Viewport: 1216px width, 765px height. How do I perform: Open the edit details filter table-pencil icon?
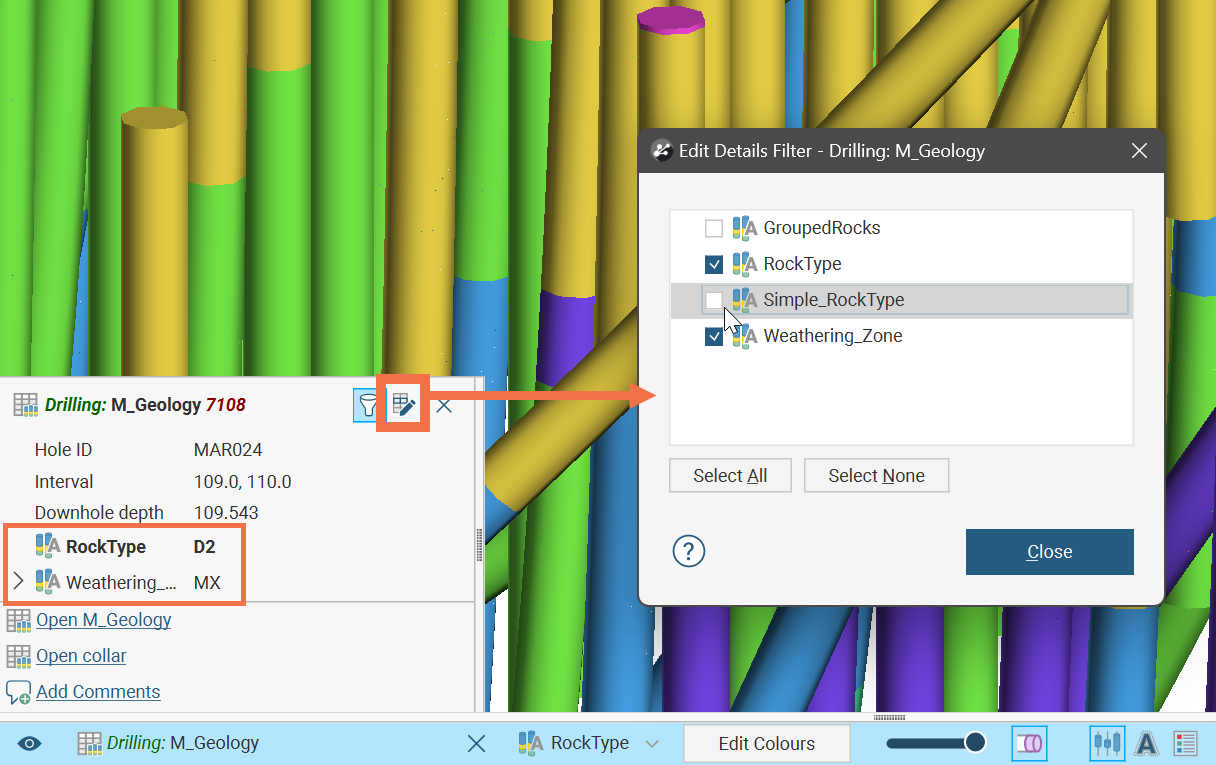tap(403, 405)
